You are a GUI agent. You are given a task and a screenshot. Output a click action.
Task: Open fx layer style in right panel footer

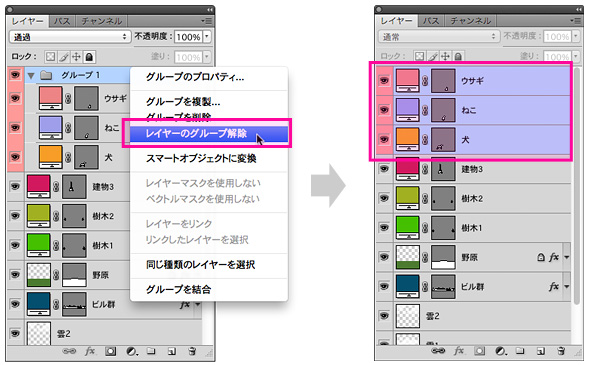point(459,351)
